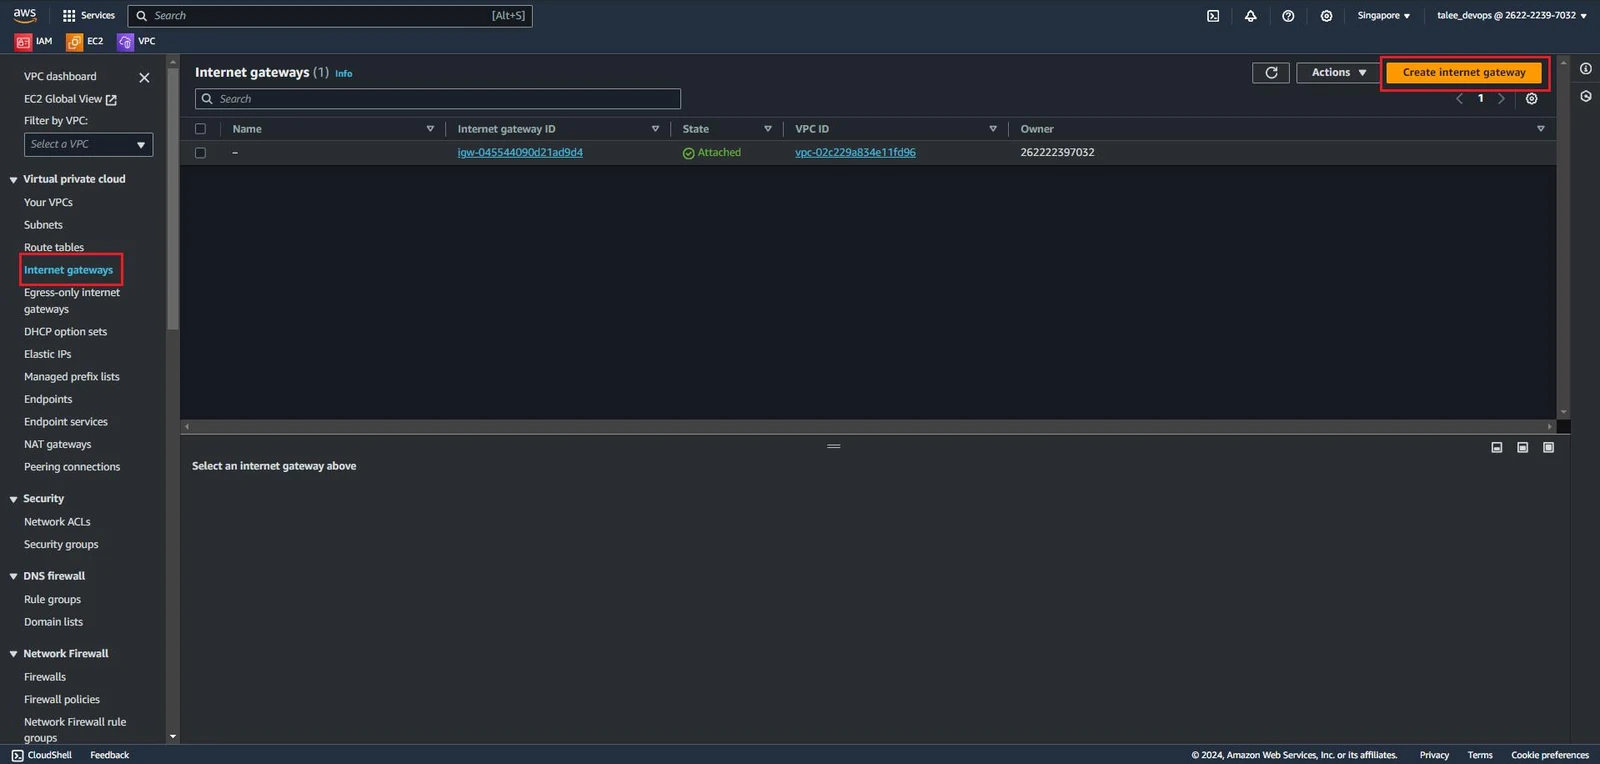1600x764 pixels.
Task: Set the split panel to half height
Action: point(1522,447)
